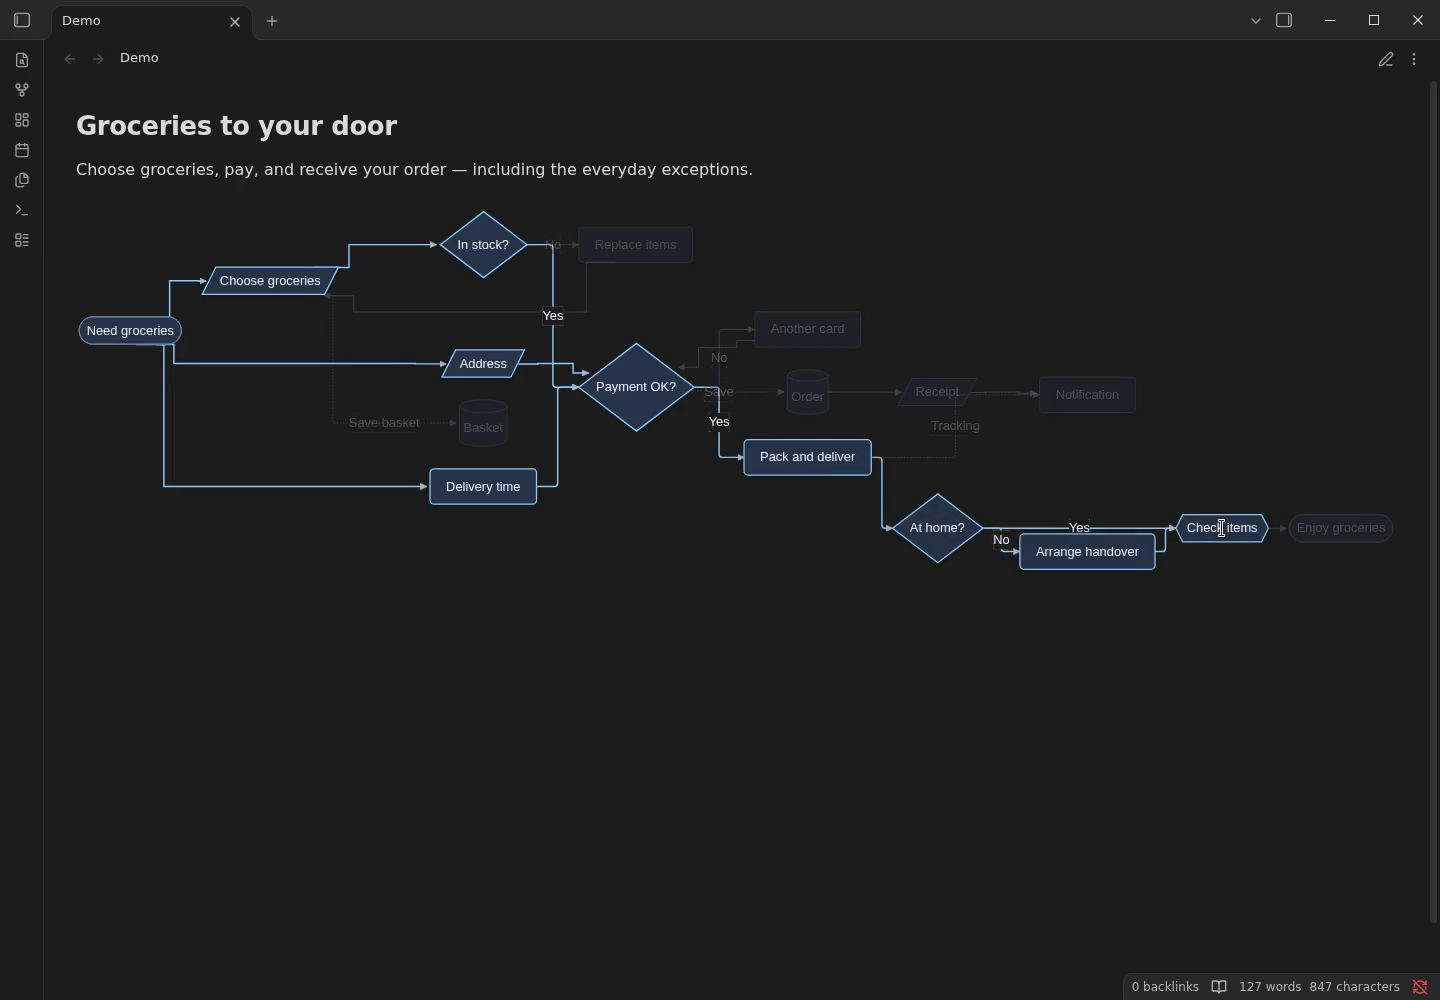The height and width of the screenshot is (1000, 1440).
Task: Open command palette icon in ribbon
Action: [x=22, y=210]
